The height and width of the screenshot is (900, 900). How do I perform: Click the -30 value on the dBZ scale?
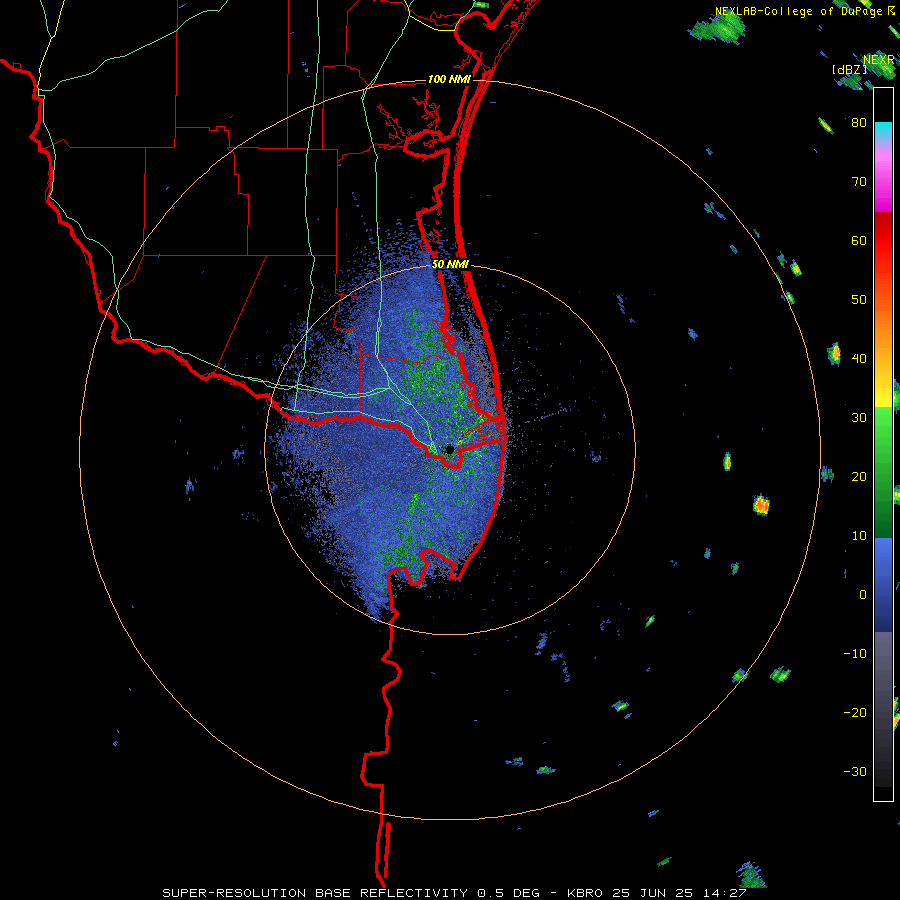pos(855,771)
